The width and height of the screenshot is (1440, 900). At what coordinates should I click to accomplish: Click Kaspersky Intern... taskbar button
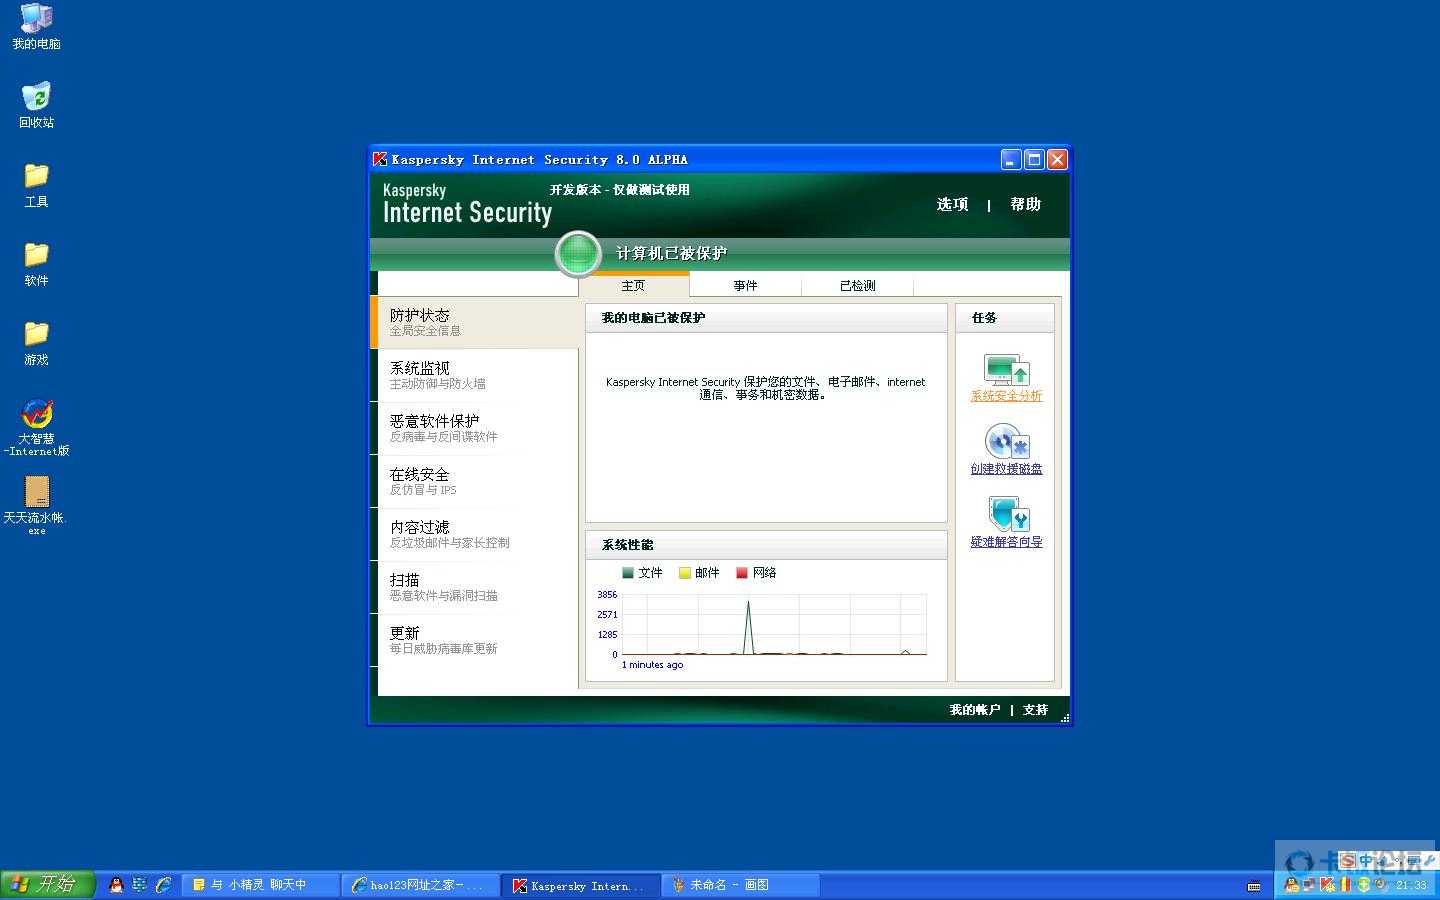pyautogui.click(x=580, y=885)
